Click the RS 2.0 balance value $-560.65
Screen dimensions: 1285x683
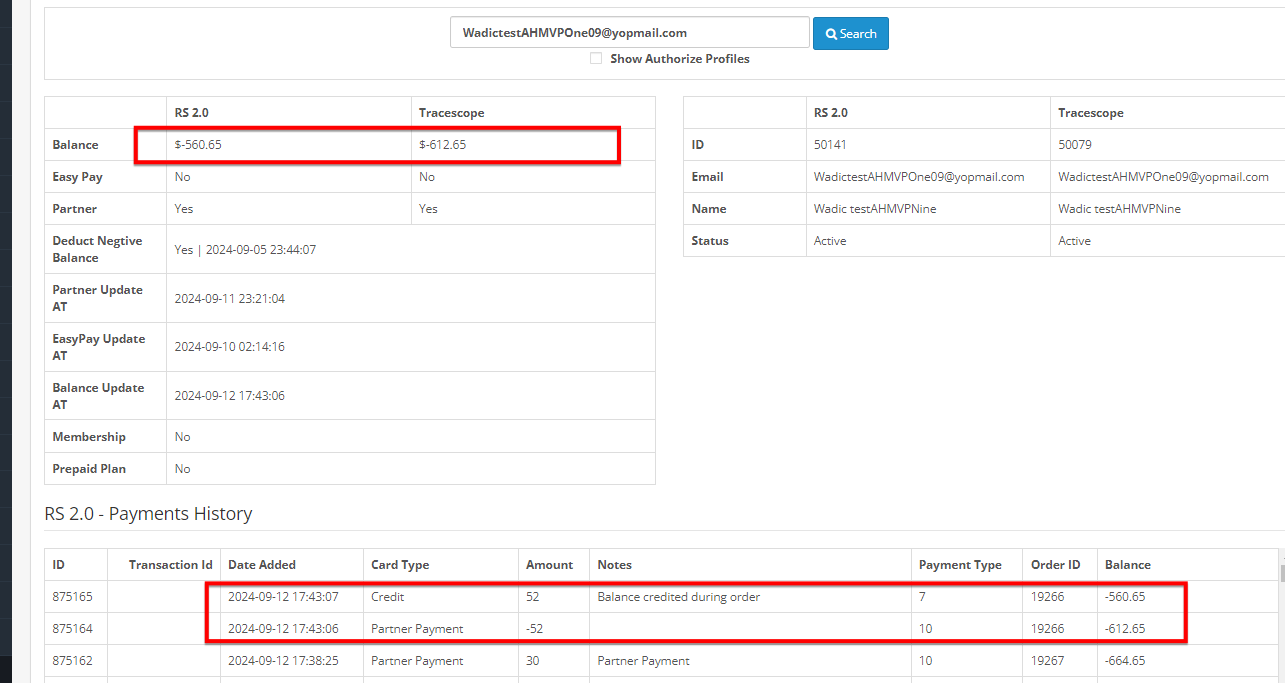coord(198,145)
